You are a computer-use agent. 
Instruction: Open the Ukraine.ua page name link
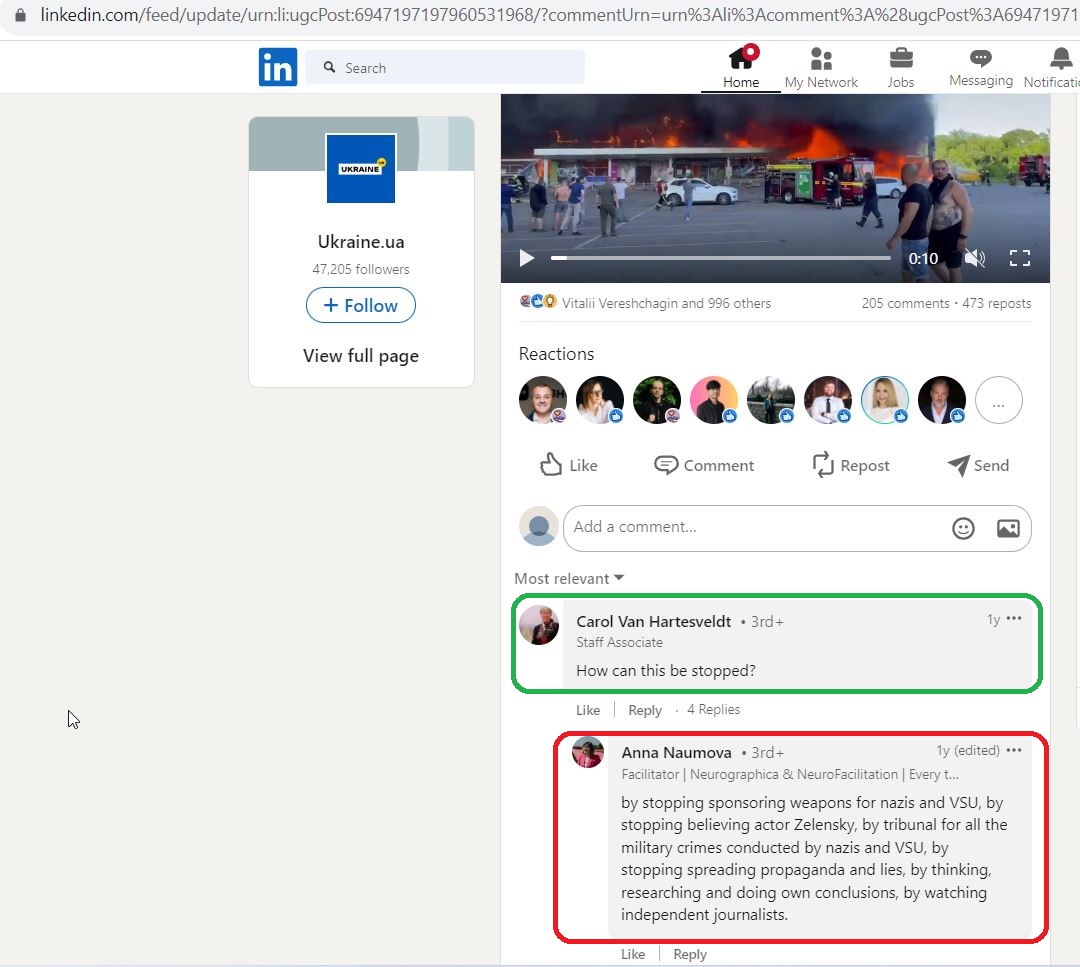361,242
